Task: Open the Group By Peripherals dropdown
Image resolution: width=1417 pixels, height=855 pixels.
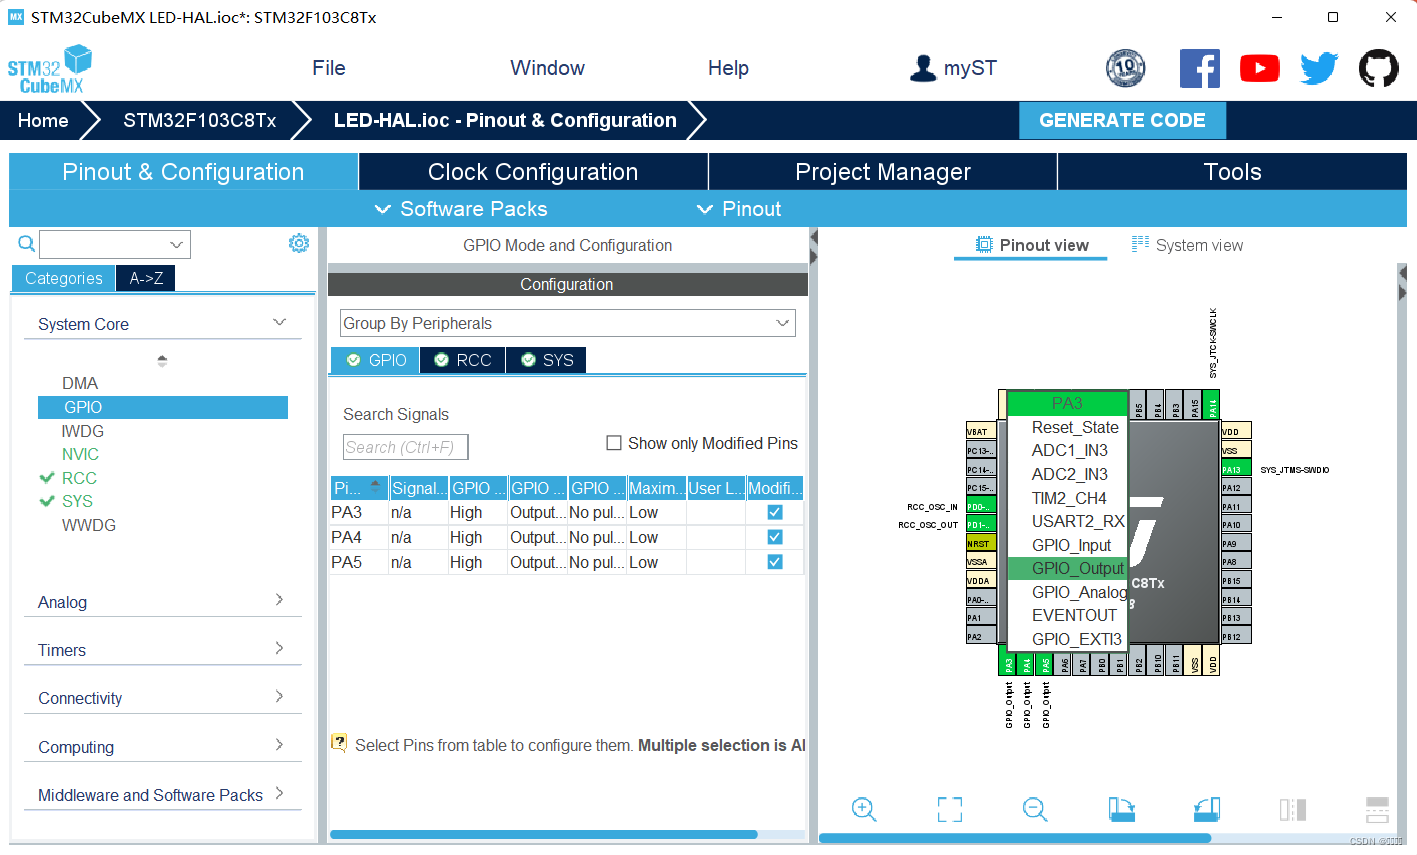Action: 567,323
